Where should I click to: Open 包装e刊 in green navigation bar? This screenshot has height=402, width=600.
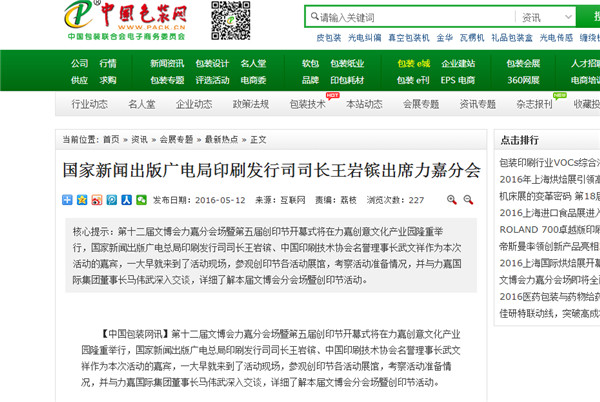[x=413, y=80]
